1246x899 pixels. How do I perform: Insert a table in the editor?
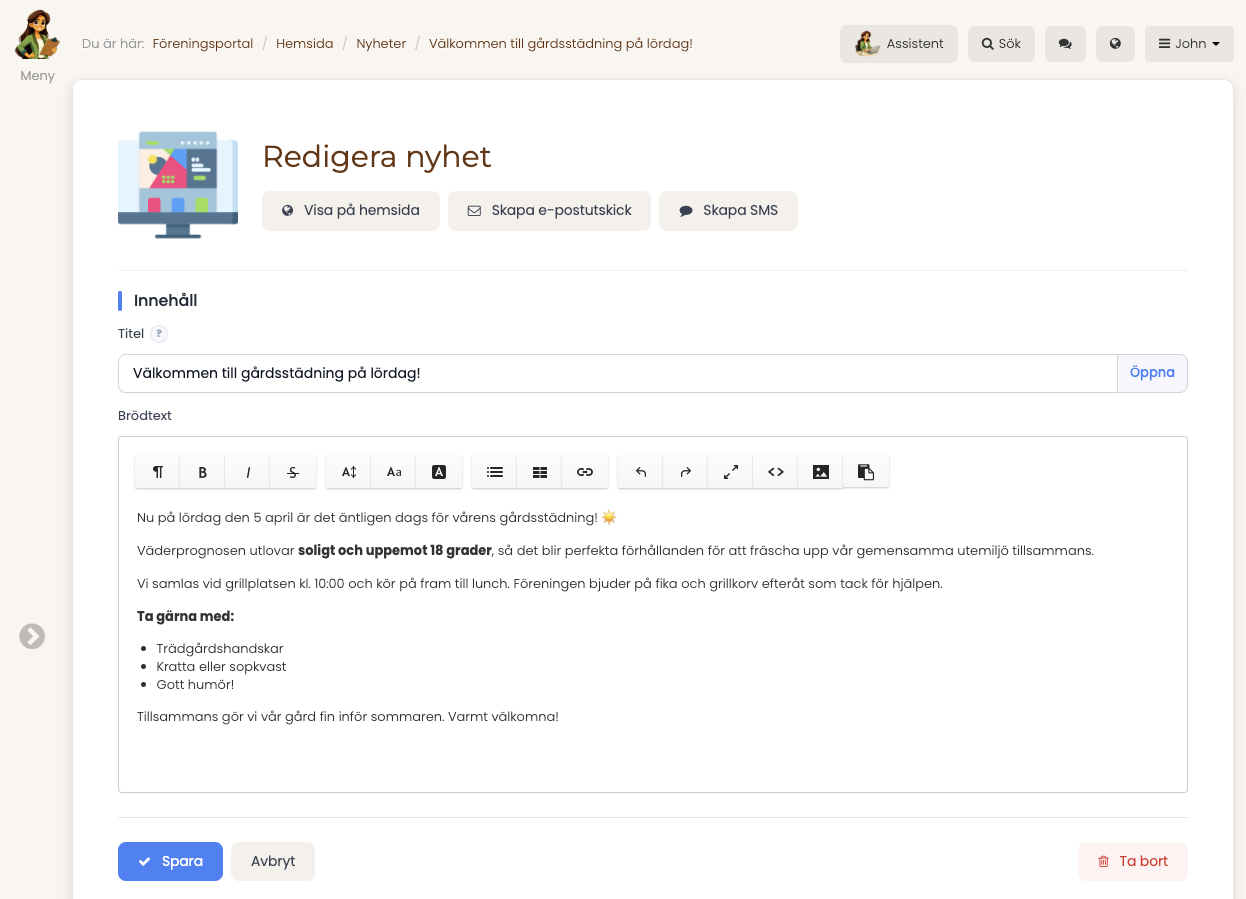click(540, 472)
